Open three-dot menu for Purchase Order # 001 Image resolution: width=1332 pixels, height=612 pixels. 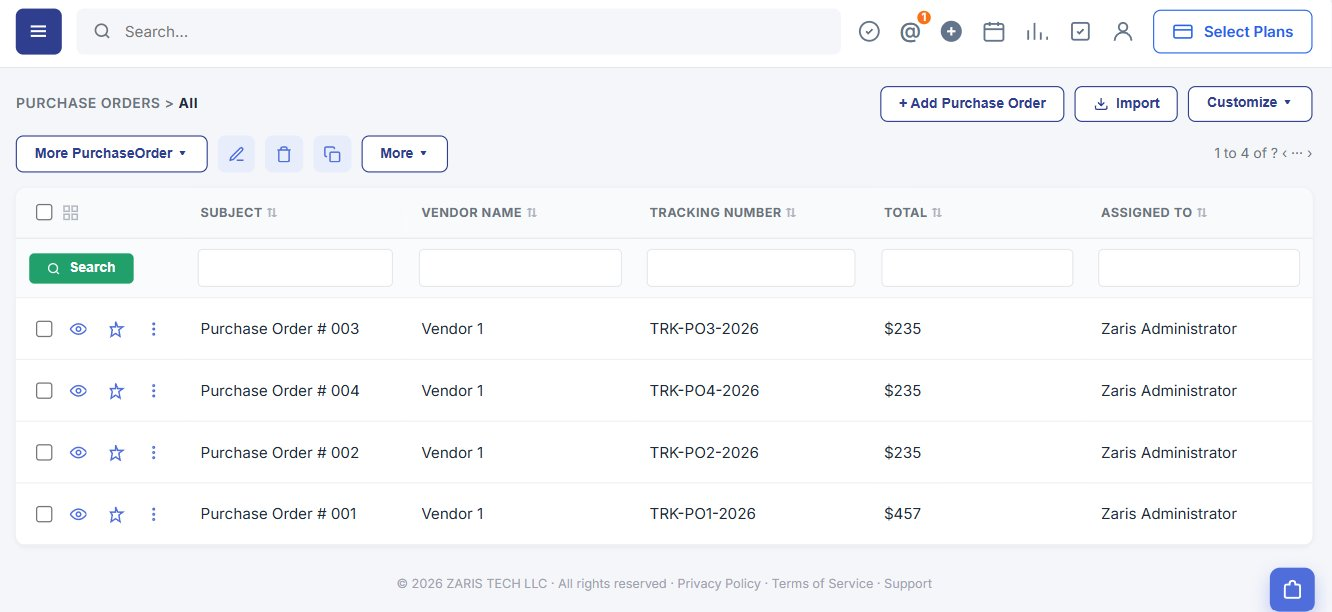153,514
